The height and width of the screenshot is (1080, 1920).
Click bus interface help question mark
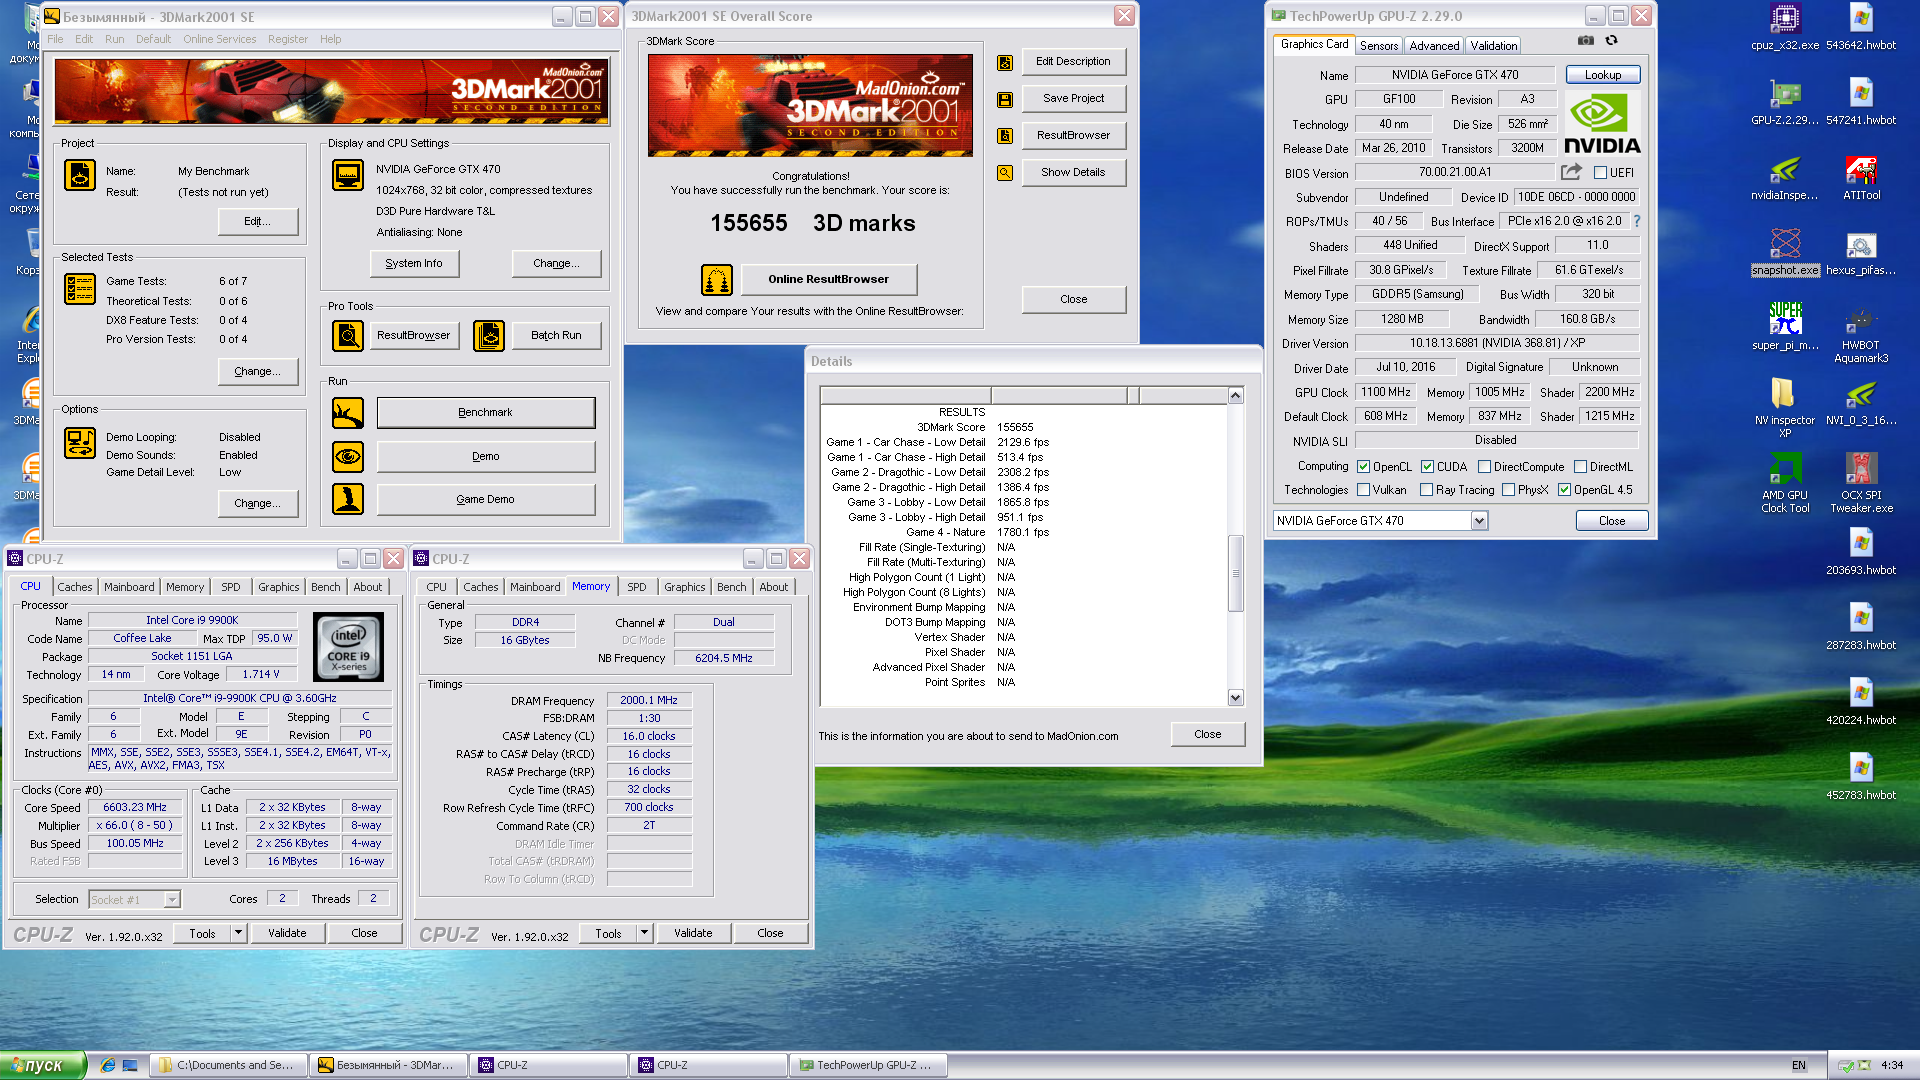click(x=1637, y=221)
